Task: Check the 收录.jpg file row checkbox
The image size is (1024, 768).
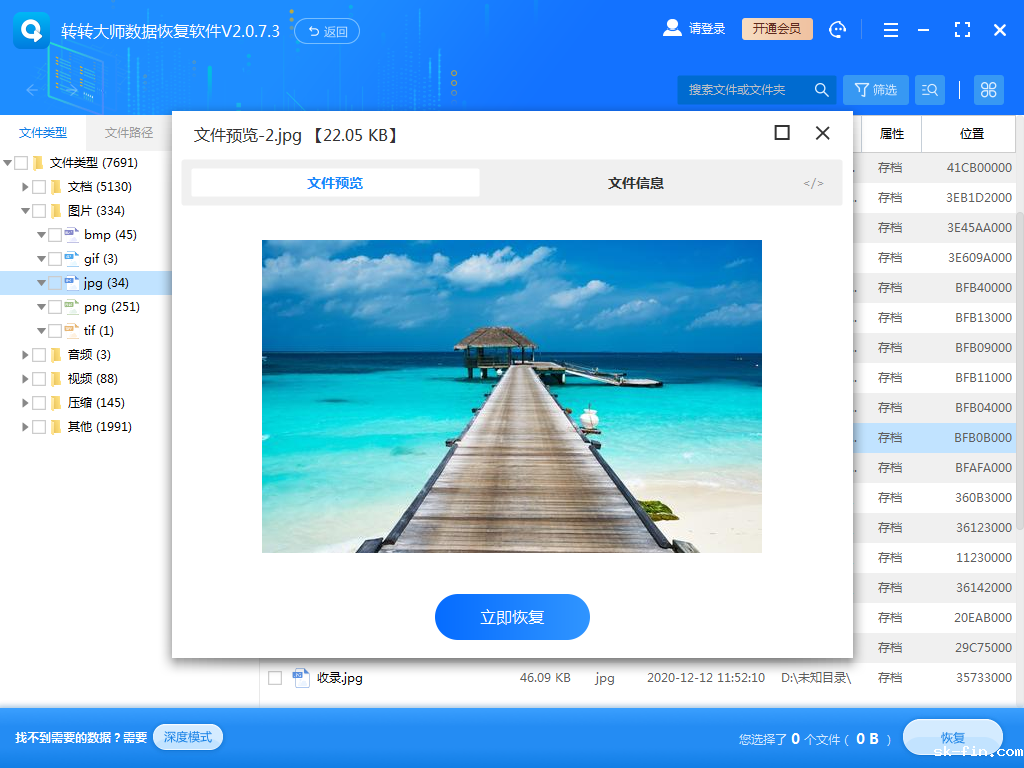Action: tap(274, 677)
